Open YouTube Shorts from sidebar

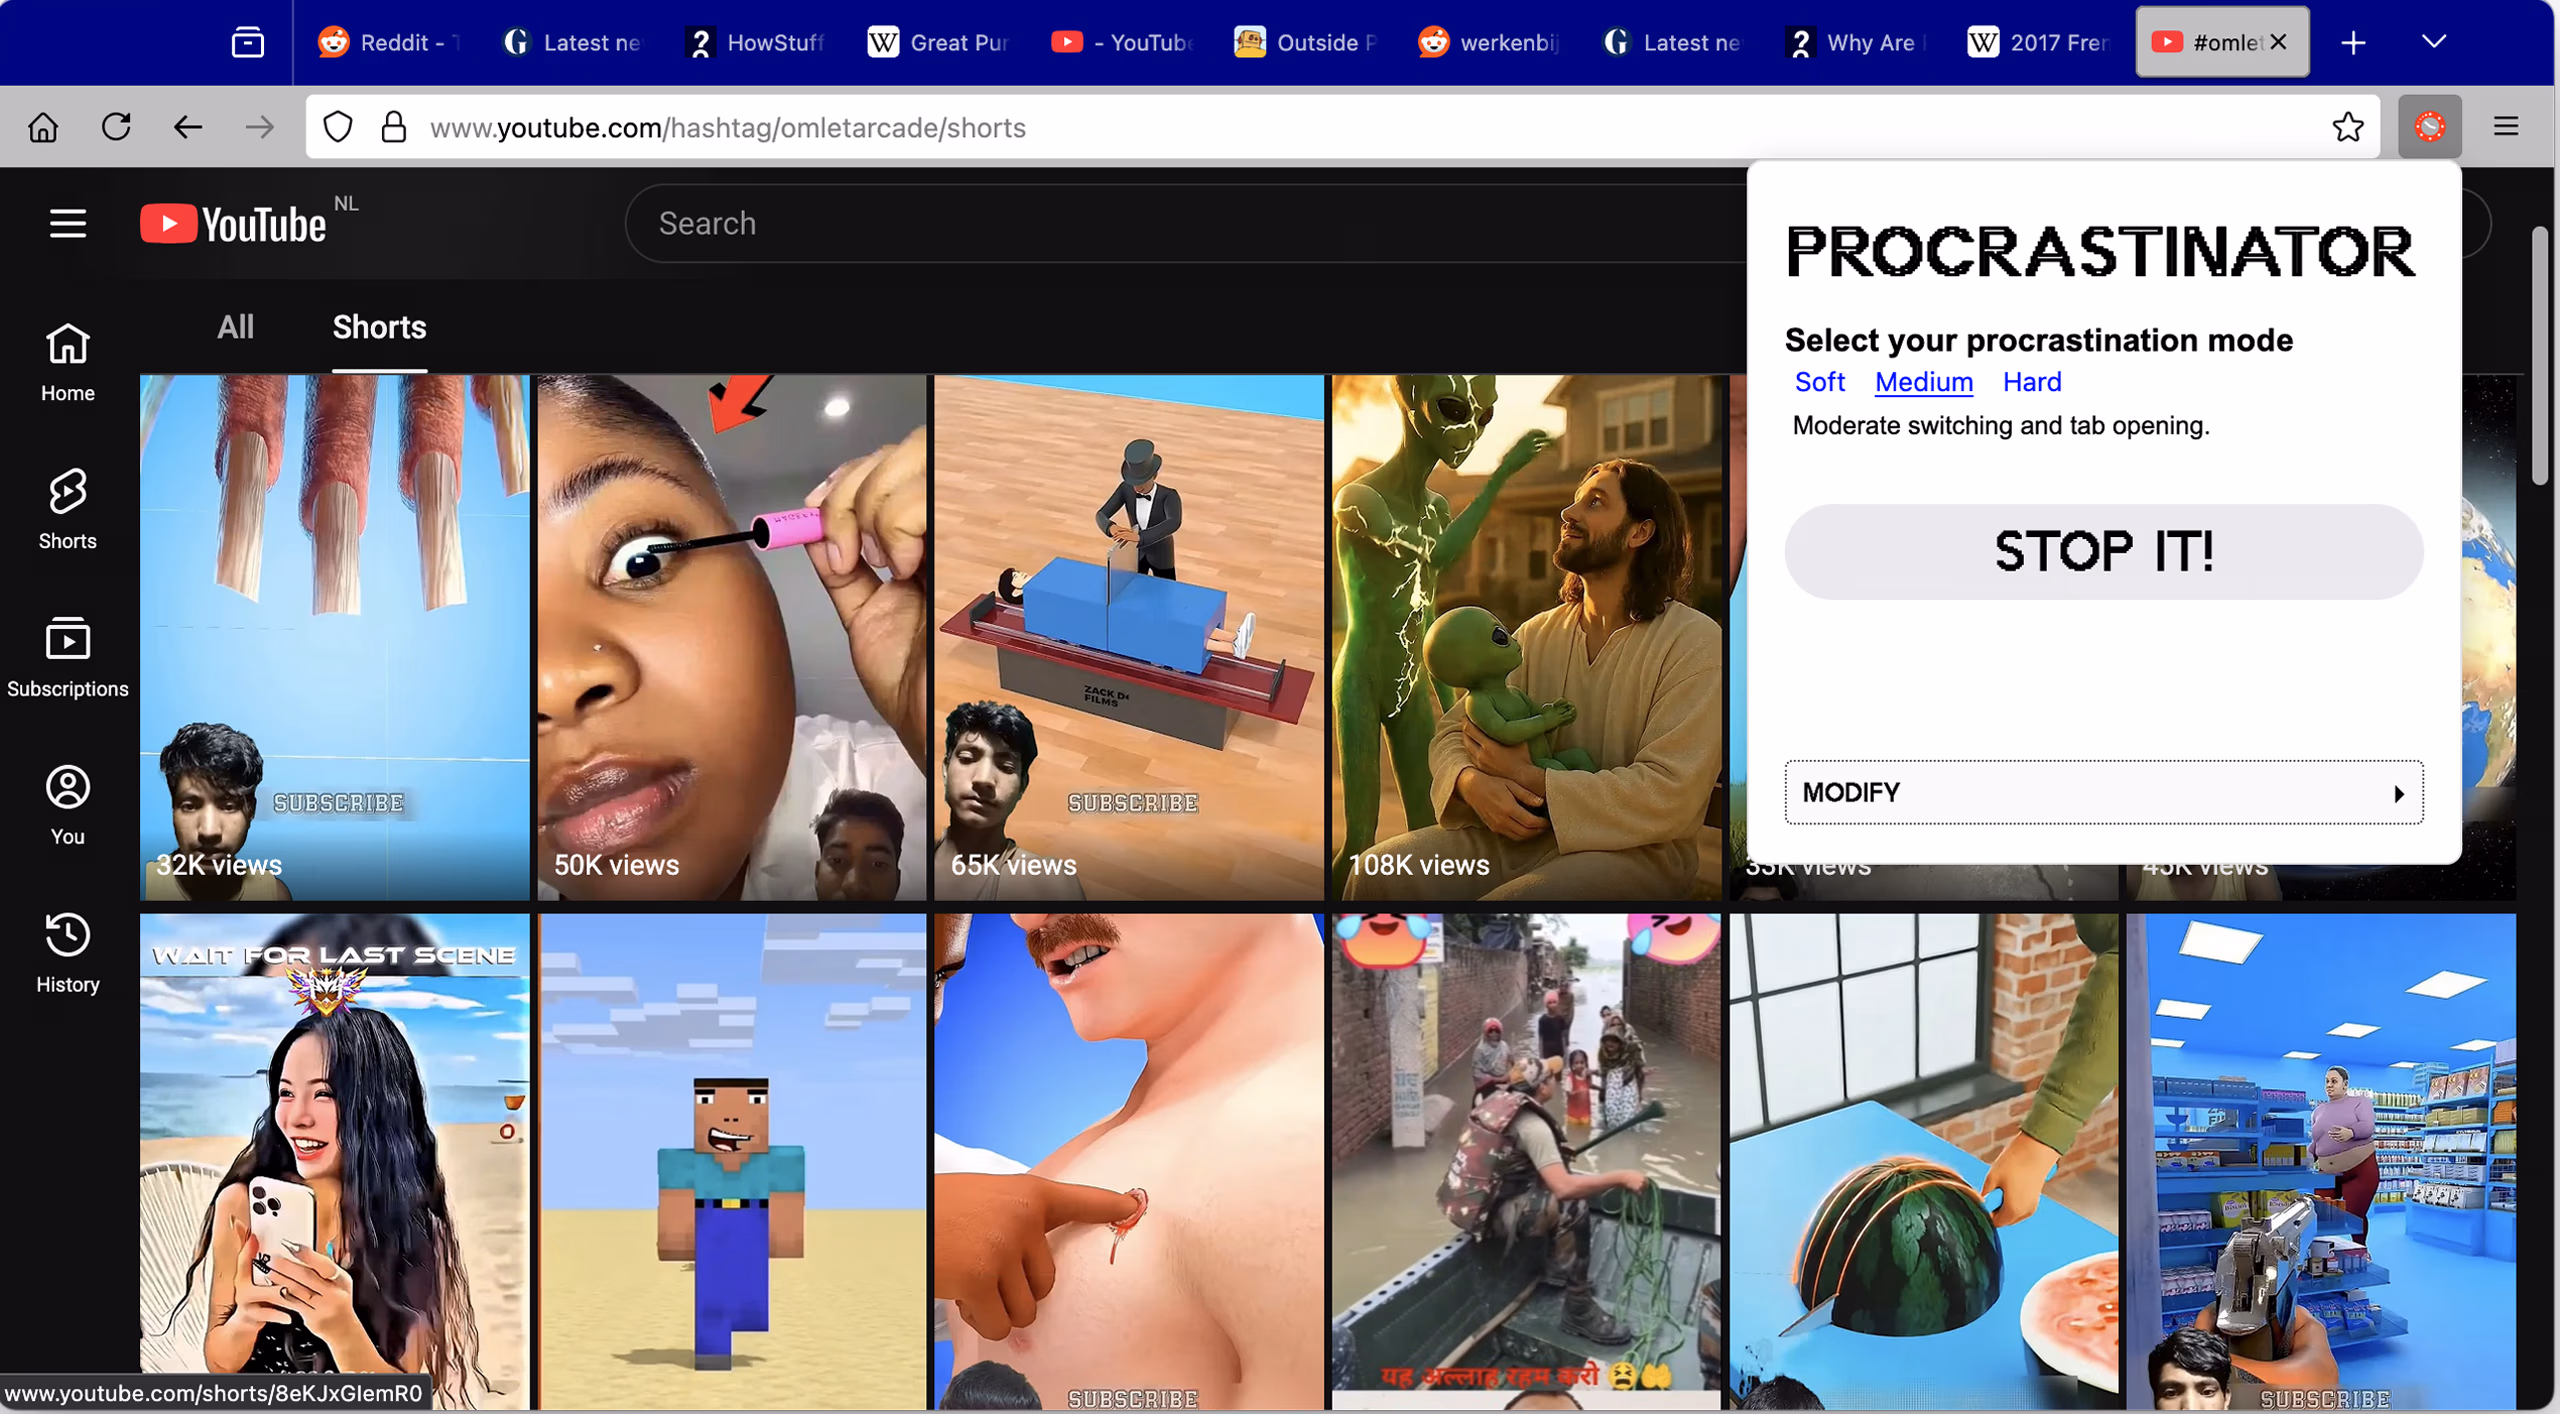[x=67, y=508]
